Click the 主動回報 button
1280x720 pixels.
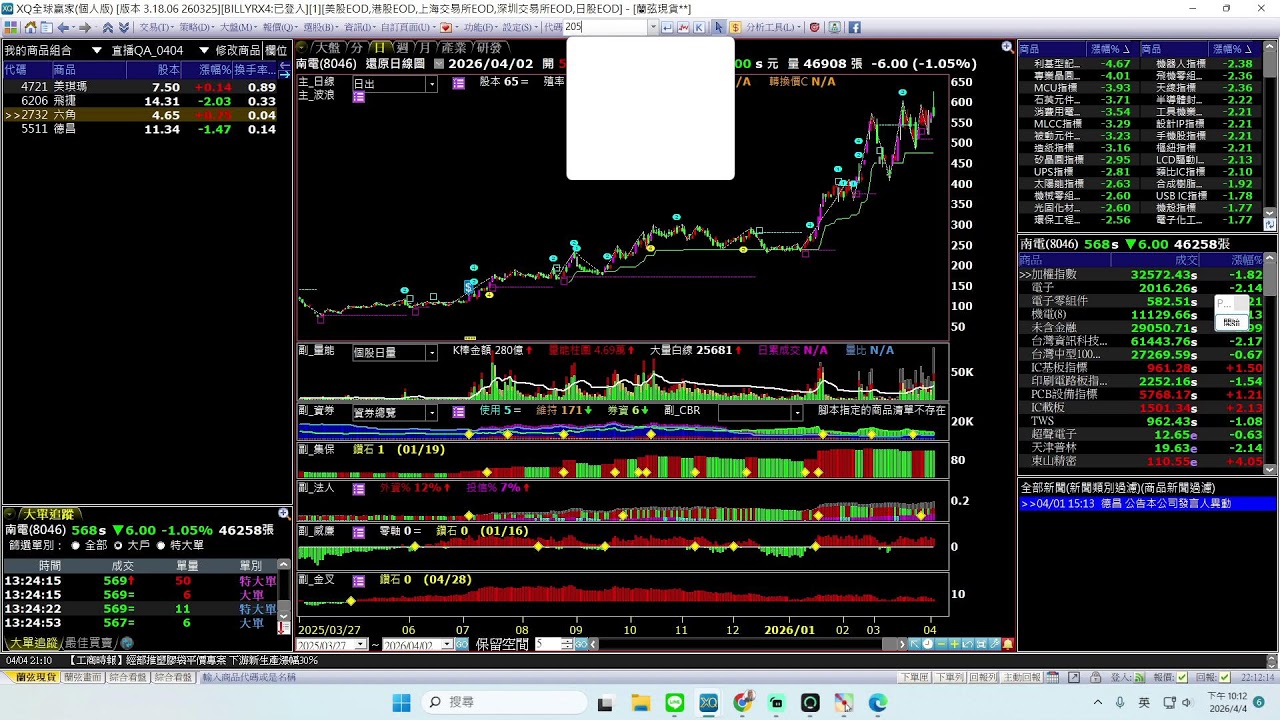coord(1022,677)
